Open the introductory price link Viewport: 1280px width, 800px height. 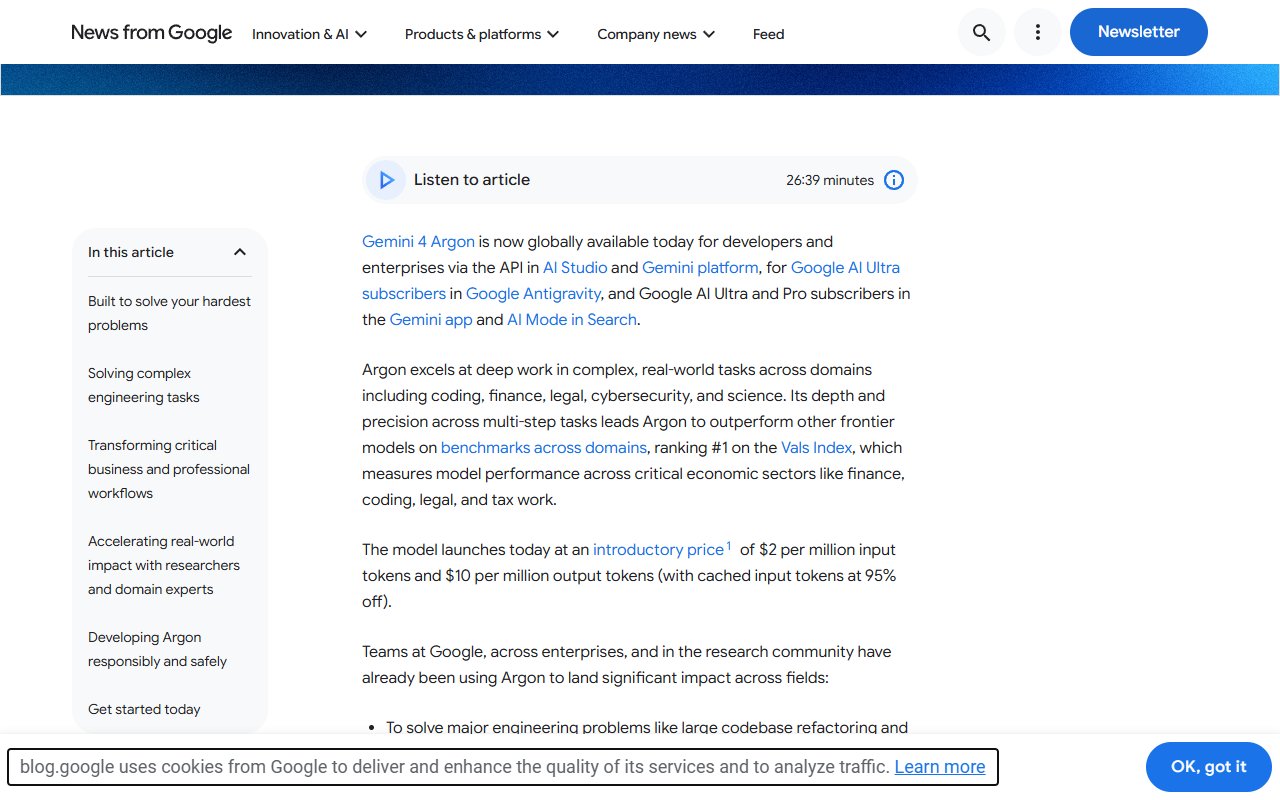658,549
